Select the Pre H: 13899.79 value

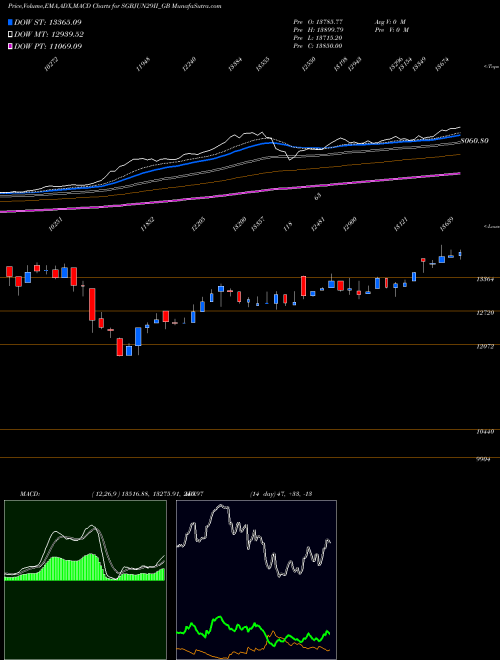coord(318,30)
